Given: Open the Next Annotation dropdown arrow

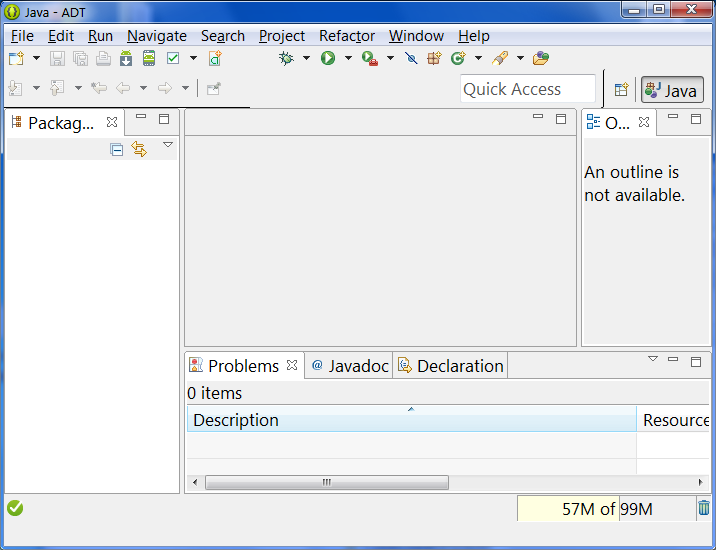Looking at the screenshot, I should pos(36,88).
